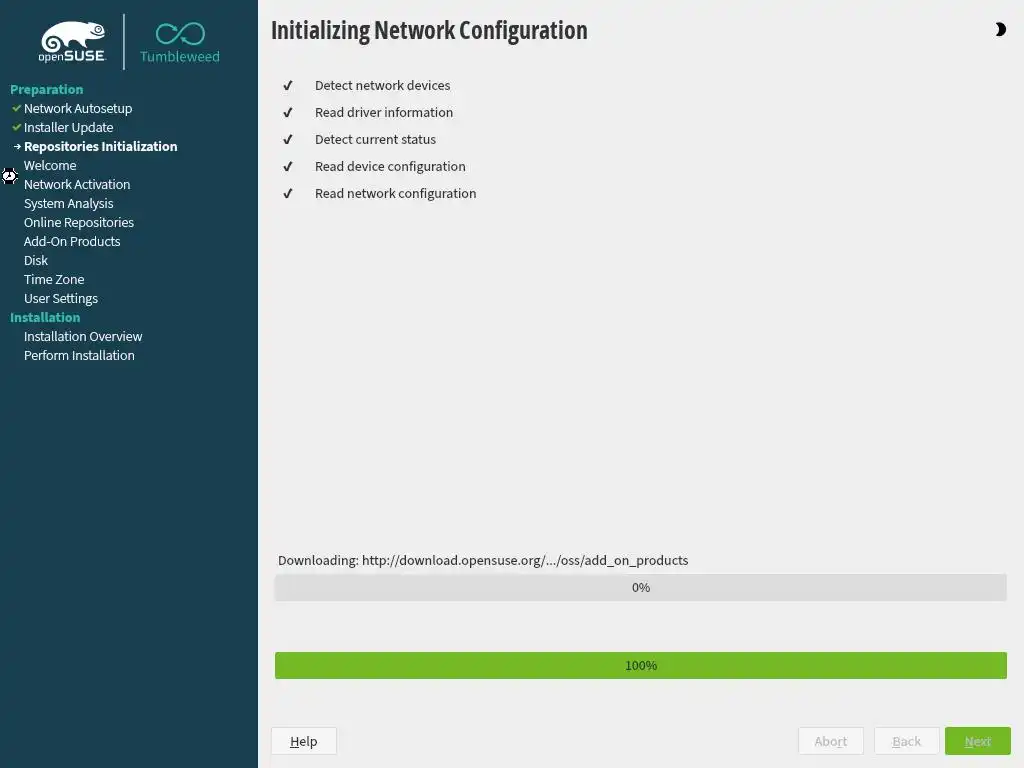Click the checkmark next to Detect network devices
Image resolution: width=1024 pixels, height=768 pixels.
(288, 86)
